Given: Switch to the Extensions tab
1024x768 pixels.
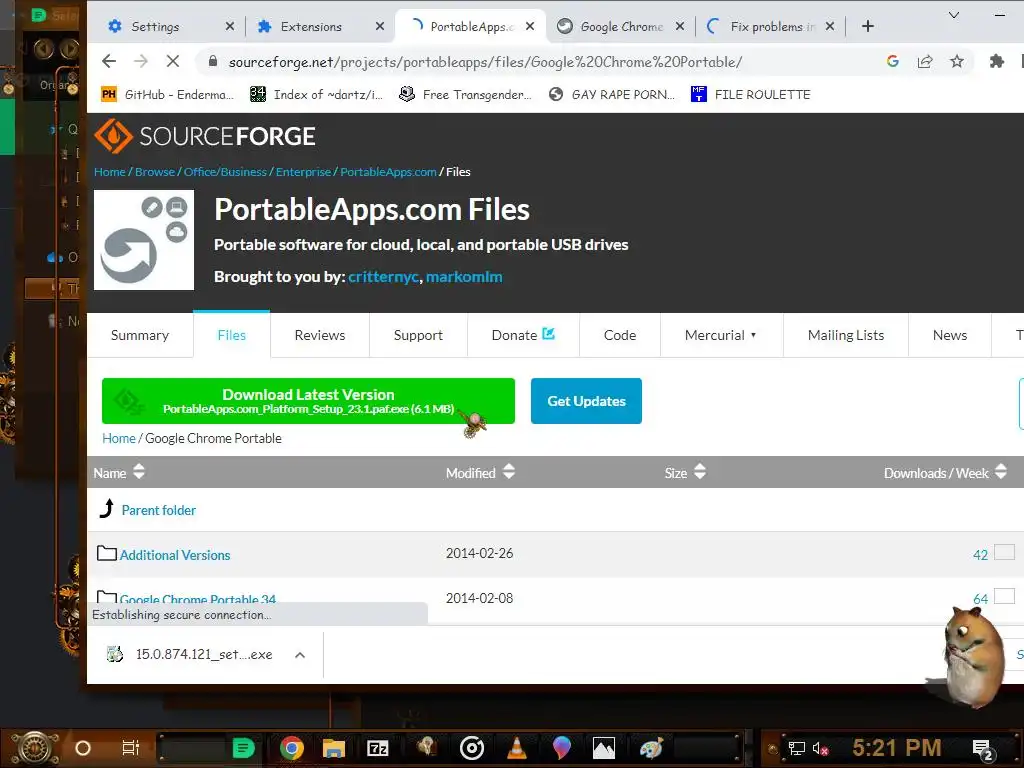Looking at the screenshot, I should 311,26.
